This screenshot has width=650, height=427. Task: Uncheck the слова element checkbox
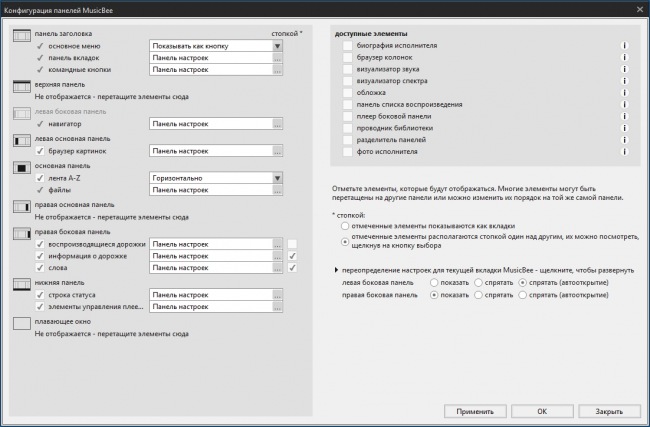[x=40, y=268]
